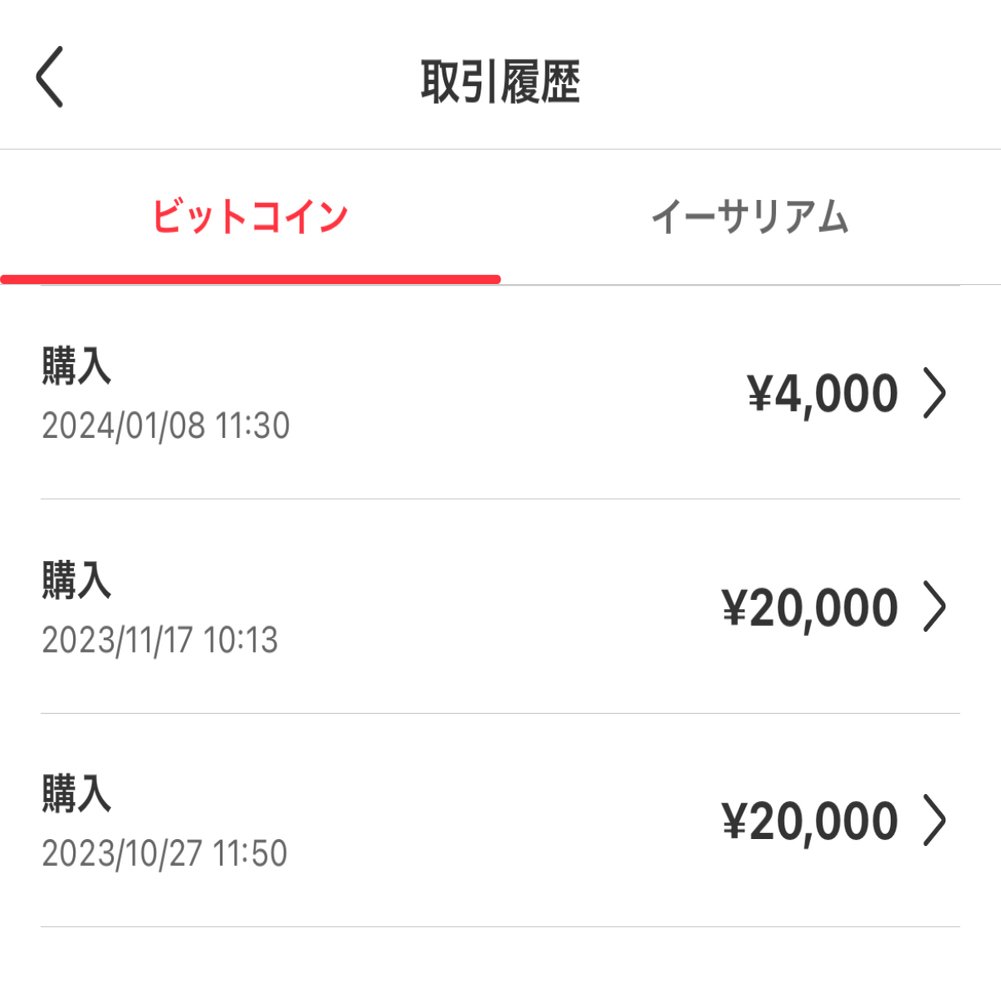Expand the 2023/10/27 ¥20,000 purchase entry

coord(500,821)
